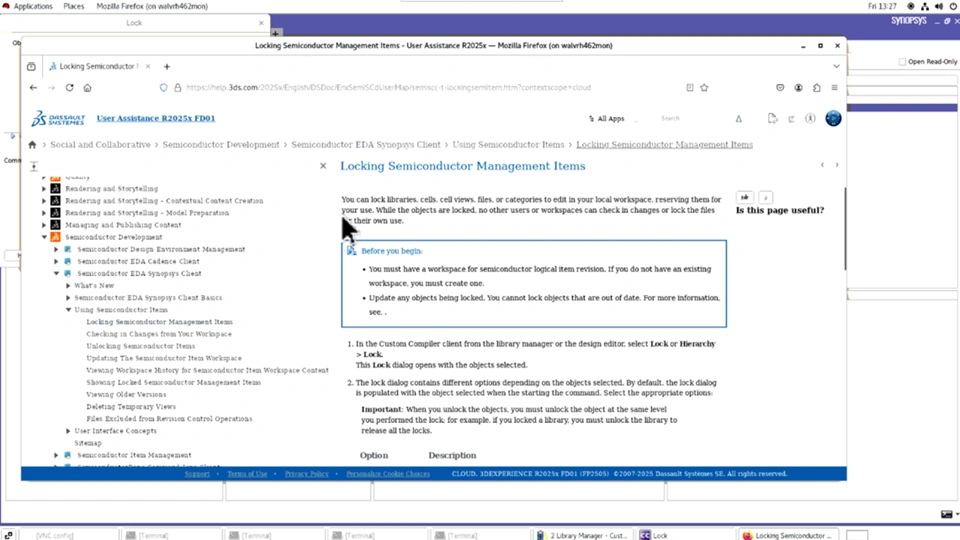Expand Semiconductor Design Environment Management node
This screenshot has height=540, width=960.
click(x=56, y=249)
